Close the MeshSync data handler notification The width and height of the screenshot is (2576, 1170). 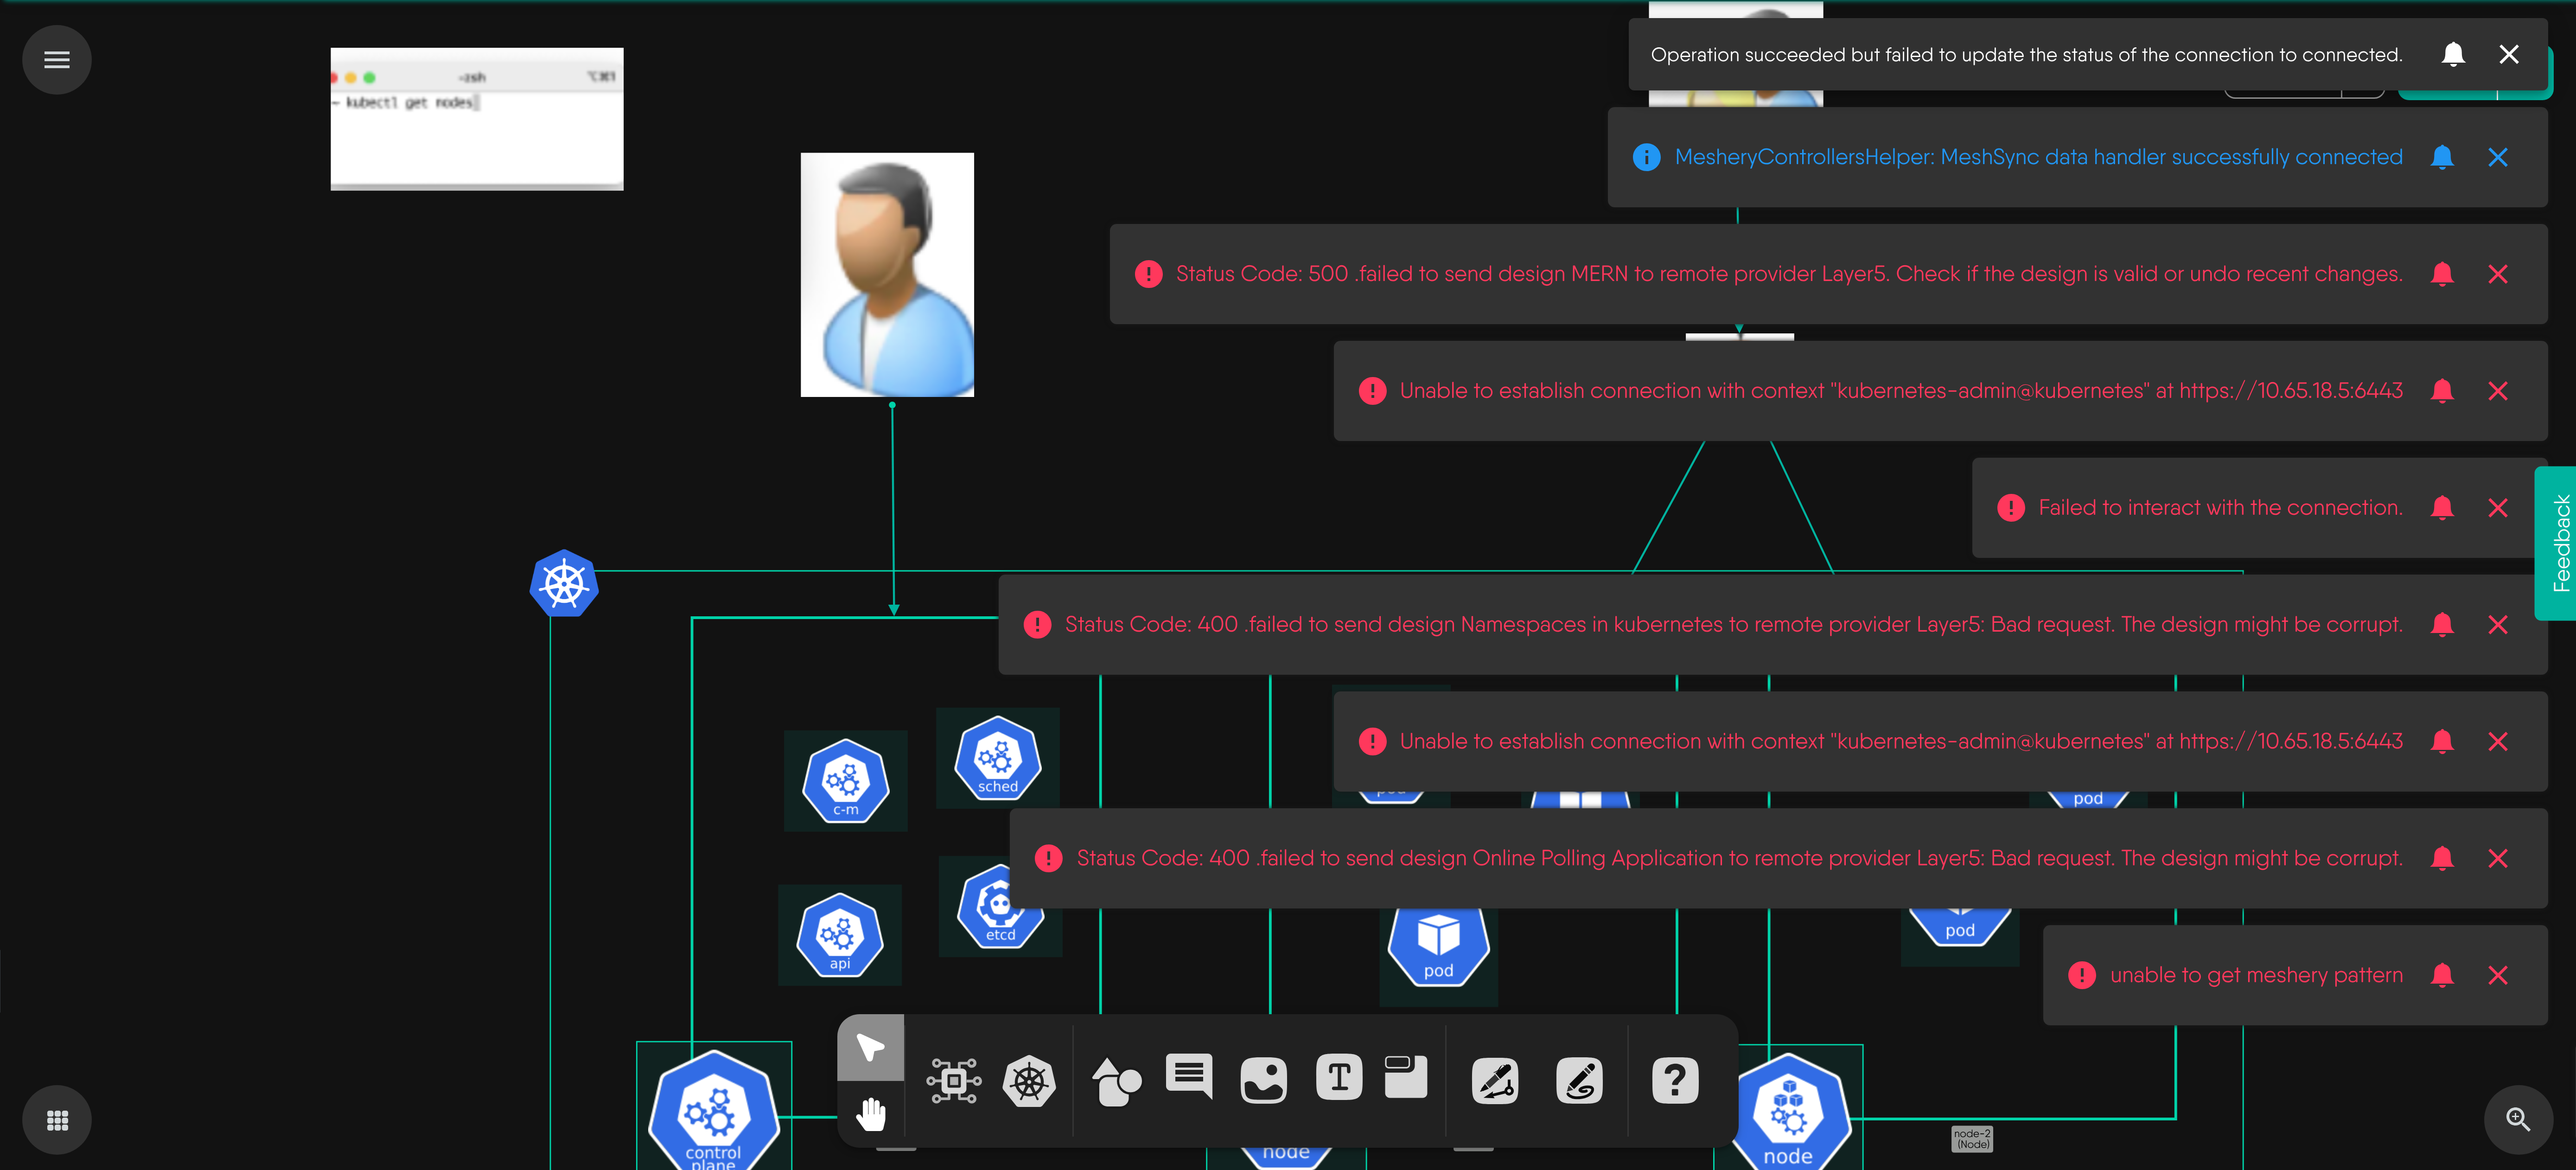2497,157
